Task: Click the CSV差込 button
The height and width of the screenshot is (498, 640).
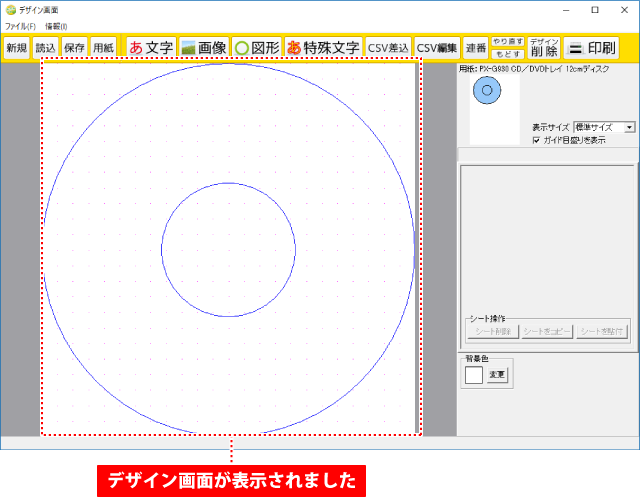Action: (388, 48)
